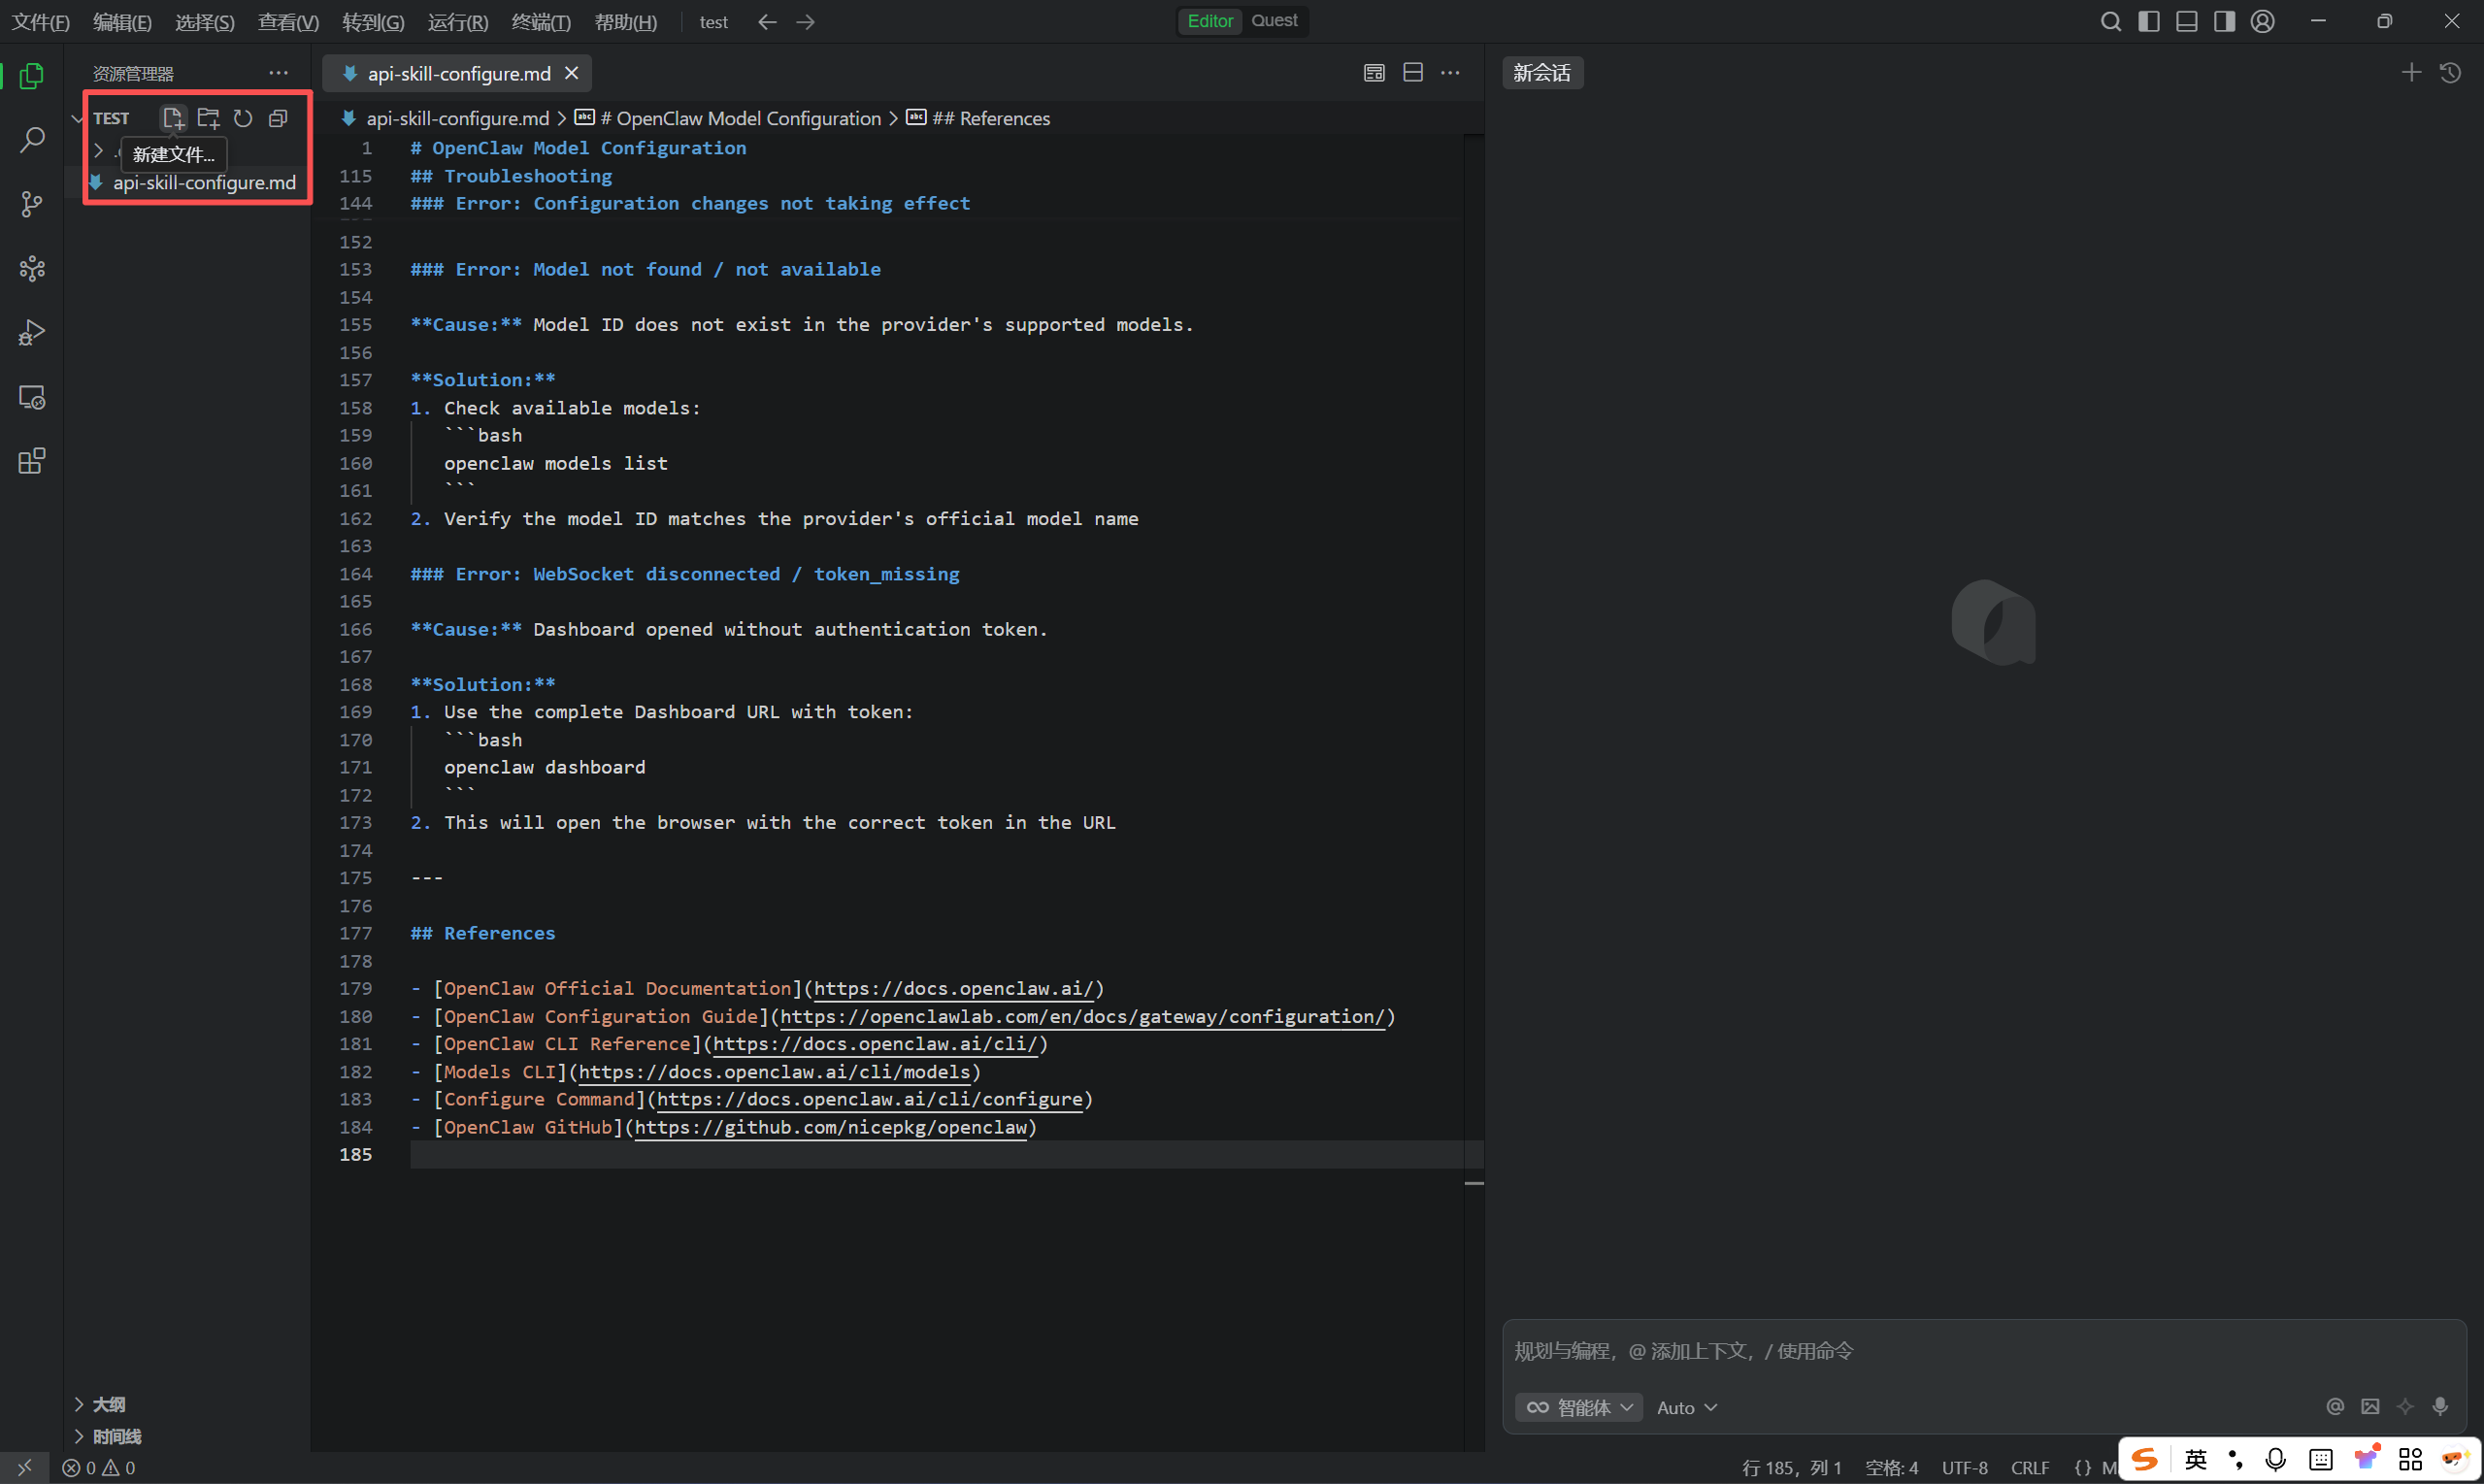This screenshot has width=2484, height=1484.
Task: Toggle the bottom panel layout button
Action: pos(2186,21)
